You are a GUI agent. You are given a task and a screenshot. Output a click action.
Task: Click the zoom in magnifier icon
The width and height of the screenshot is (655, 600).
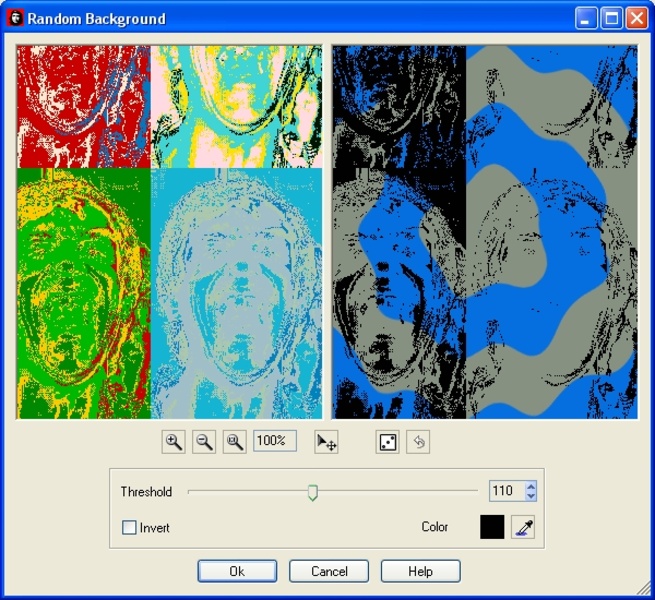[x=174, y=442]
